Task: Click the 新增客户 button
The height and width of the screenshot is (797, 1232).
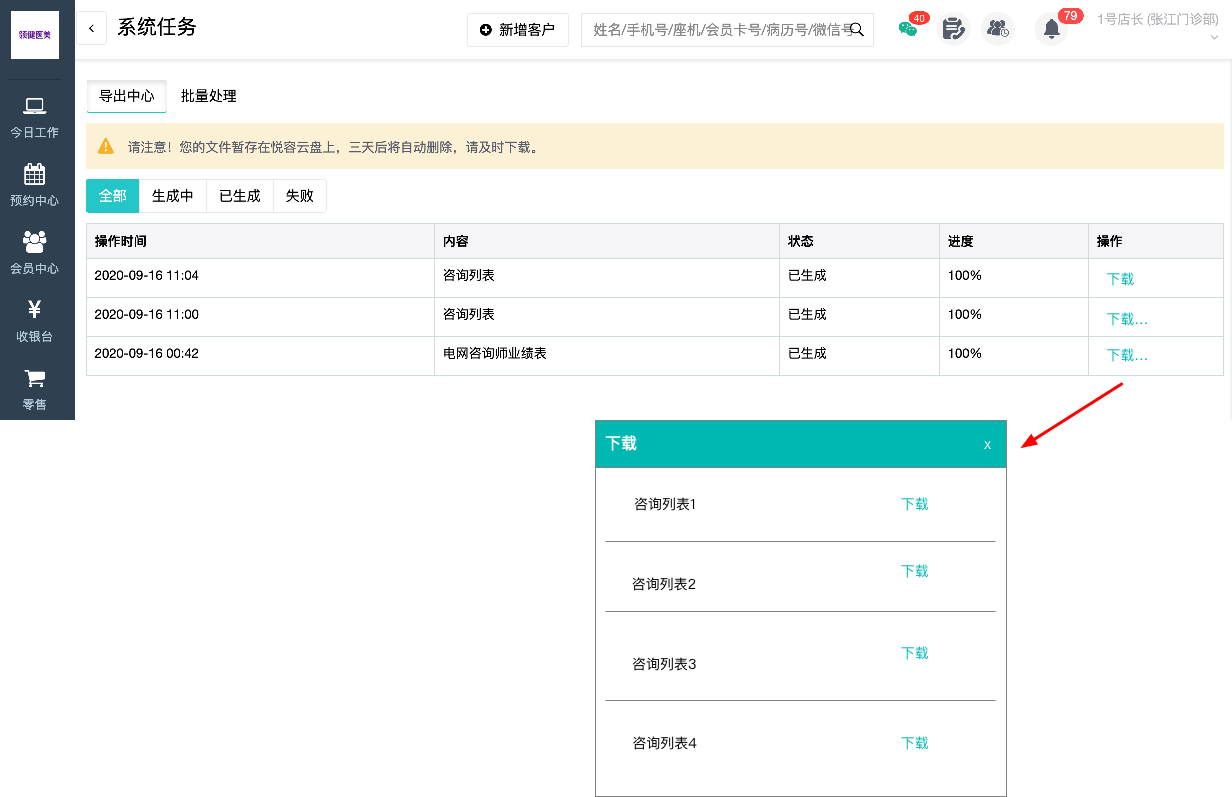Action: (x=518, y=30)
